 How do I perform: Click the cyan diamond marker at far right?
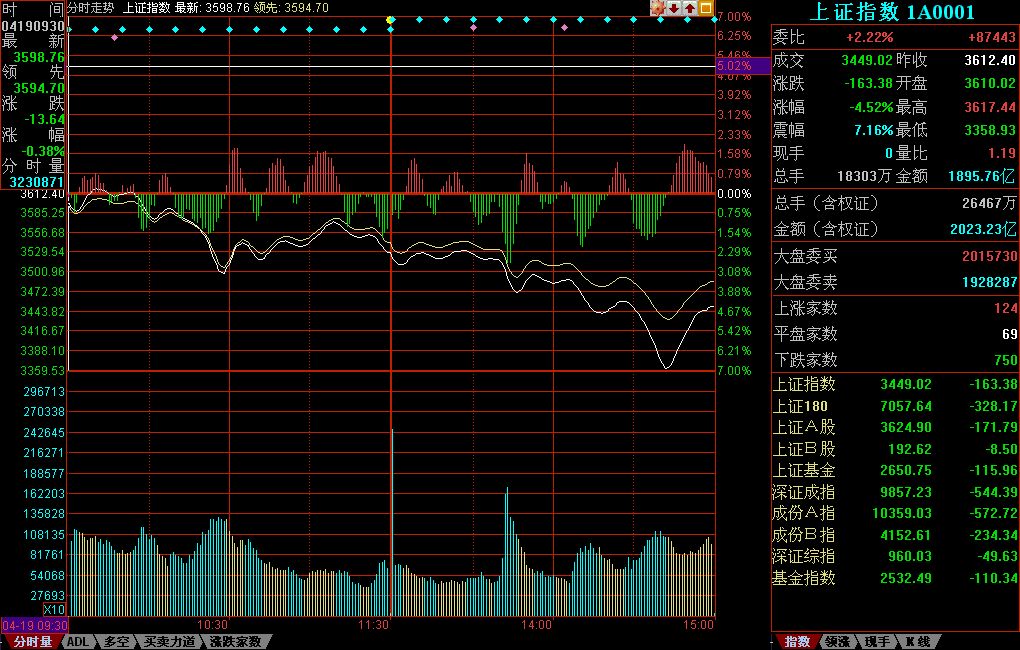click(x=714, y=20)
